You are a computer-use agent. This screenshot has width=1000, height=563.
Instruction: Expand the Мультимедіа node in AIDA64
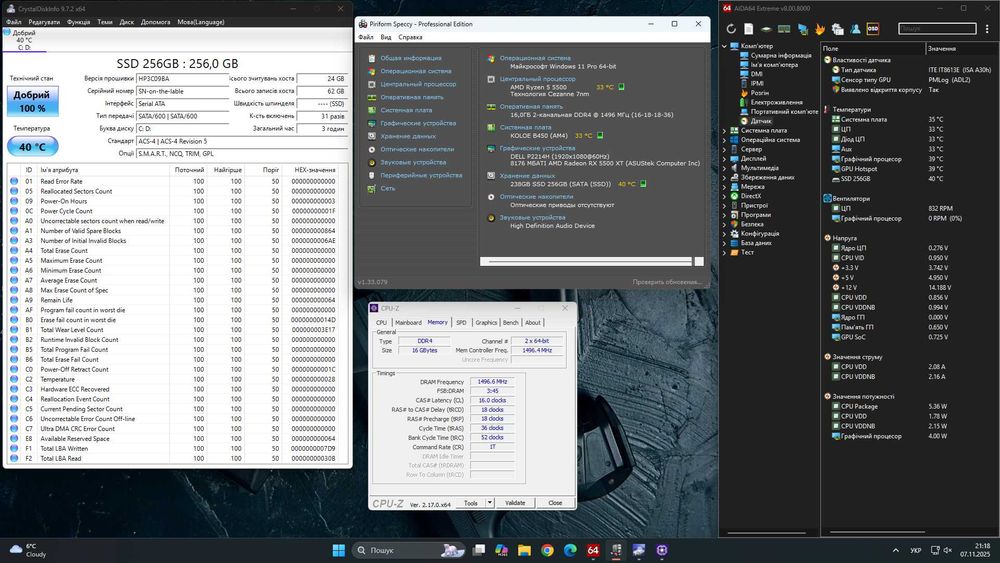[724, 168]
